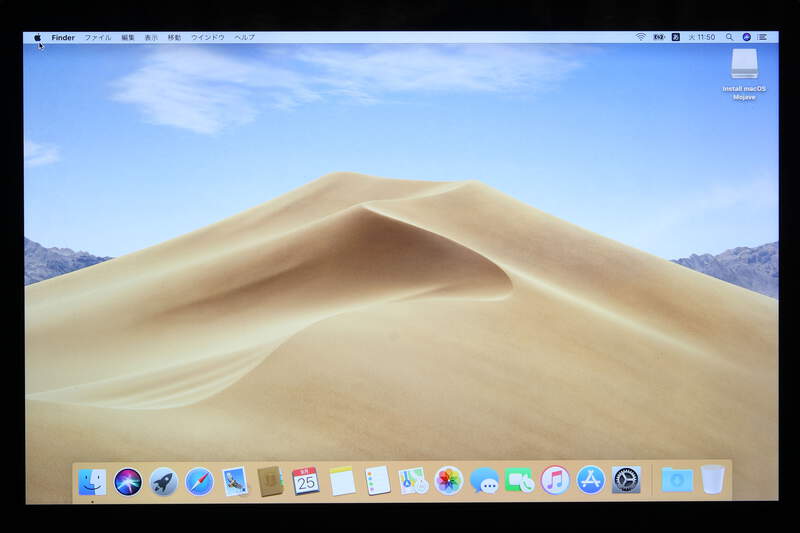Open System Preferences gear icon

(x=626, y=480)
